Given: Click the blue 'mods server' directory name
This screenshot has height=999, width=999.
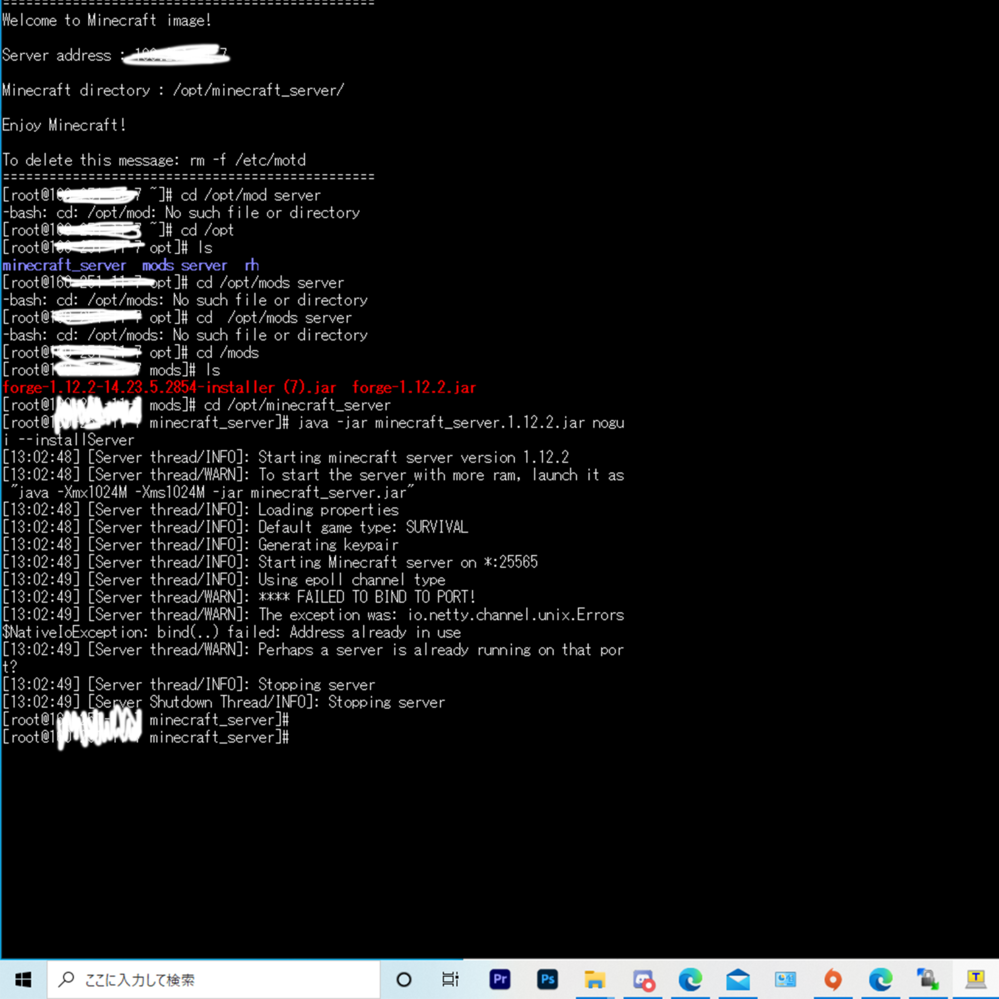Looking at the screenshot, I should pyautogui.click(x=184, y=265).
